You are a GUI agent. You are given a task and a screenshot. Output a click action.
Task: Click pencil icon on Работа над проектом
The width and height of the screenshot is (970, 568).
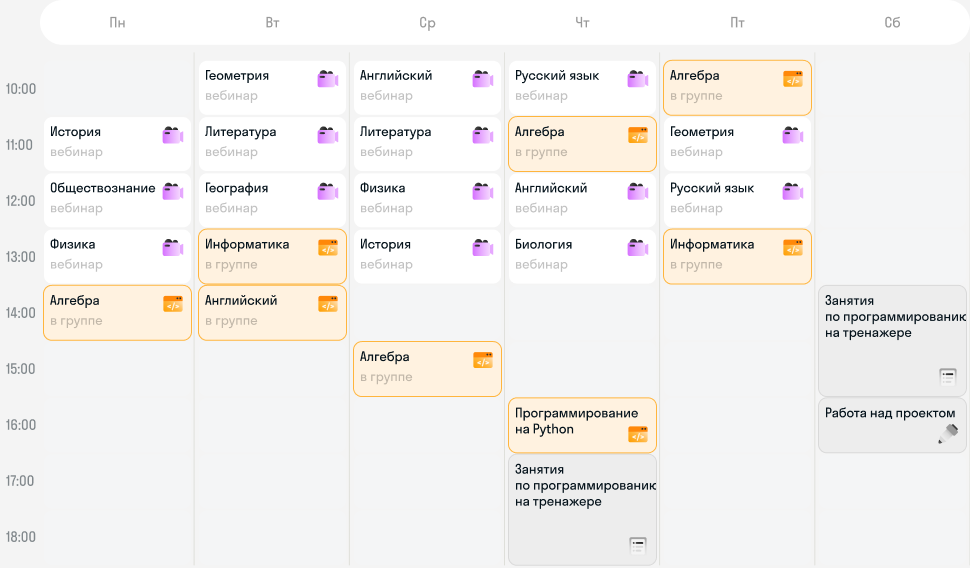(948, 434)
